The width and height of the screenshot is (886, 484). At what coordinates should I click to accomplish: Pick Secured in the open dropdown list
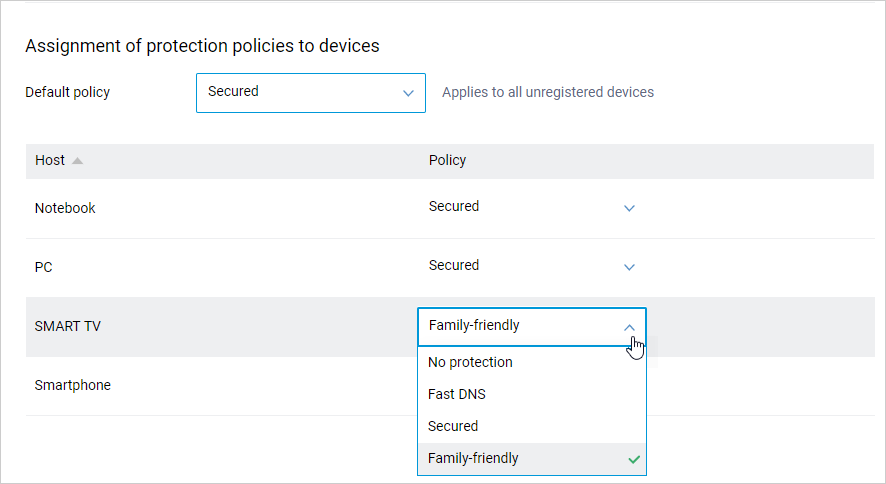(x=453, y=426)
